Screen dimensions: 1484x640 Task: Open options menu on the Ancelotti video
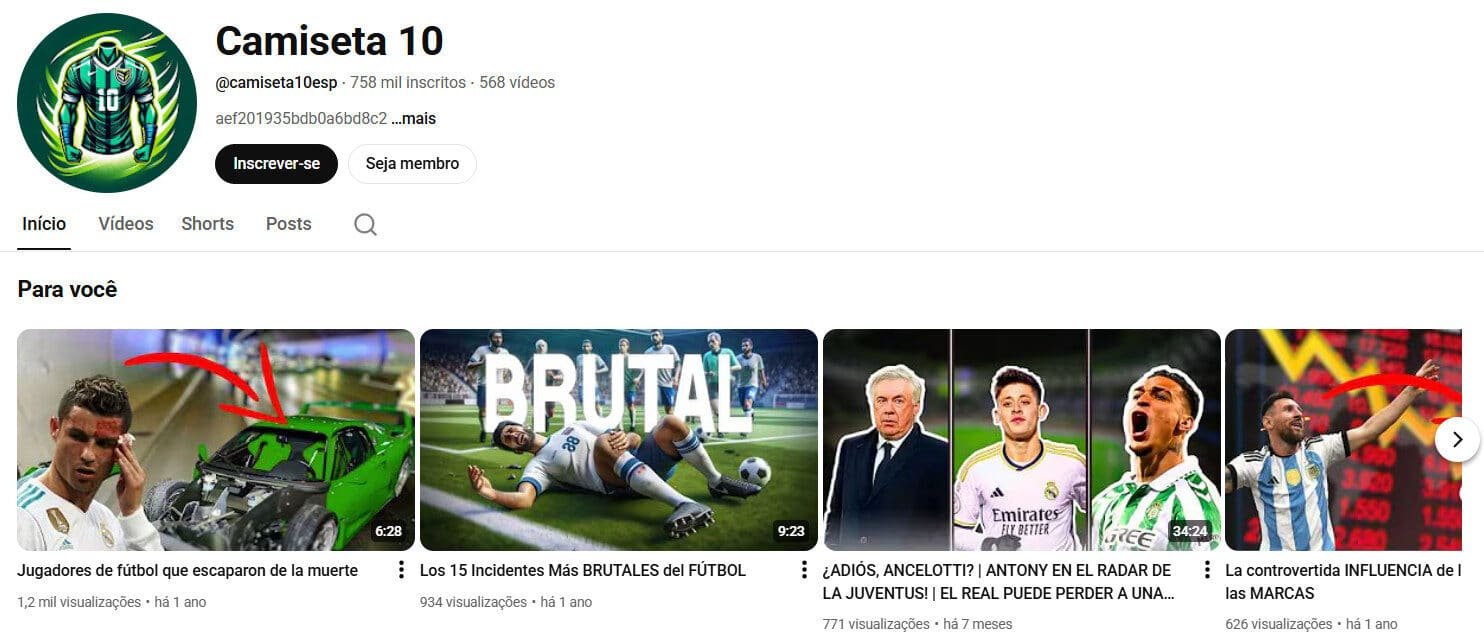[x=1208, y=570]
